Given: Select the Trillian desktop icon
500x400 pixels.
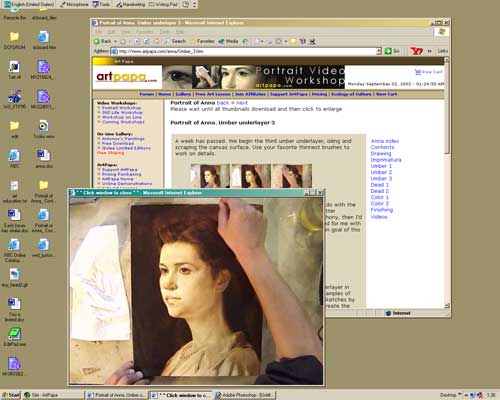Looking at the screenshot, I should click(44, 130).
